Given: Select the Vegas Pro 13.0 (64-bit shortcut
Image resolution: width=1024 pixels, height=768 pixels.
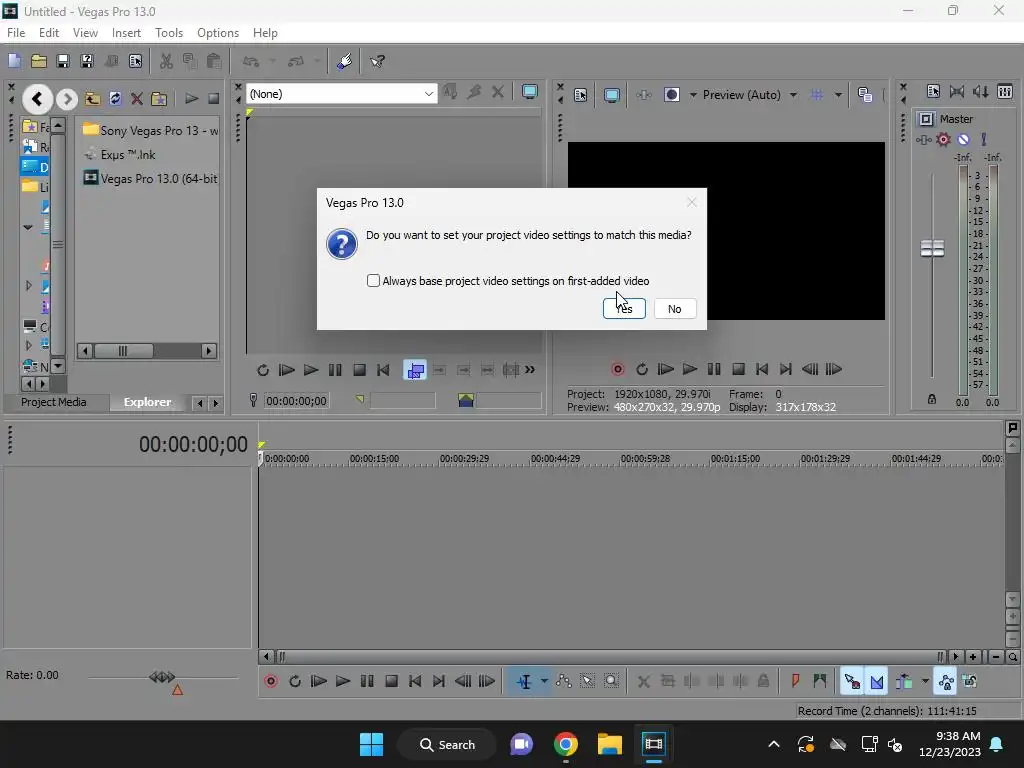Looking at the screenshot, I should (151, 178).
